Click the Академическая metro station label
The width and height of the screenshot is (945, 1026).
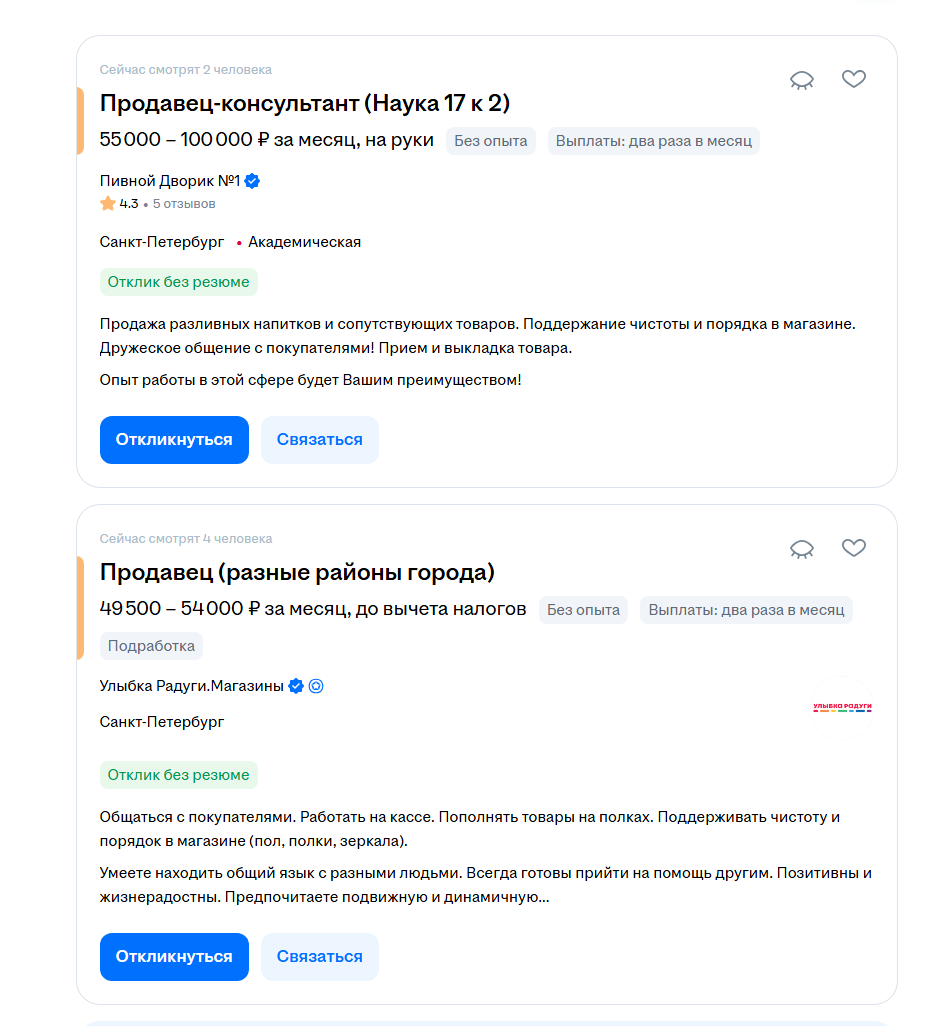tap(304, 242)
